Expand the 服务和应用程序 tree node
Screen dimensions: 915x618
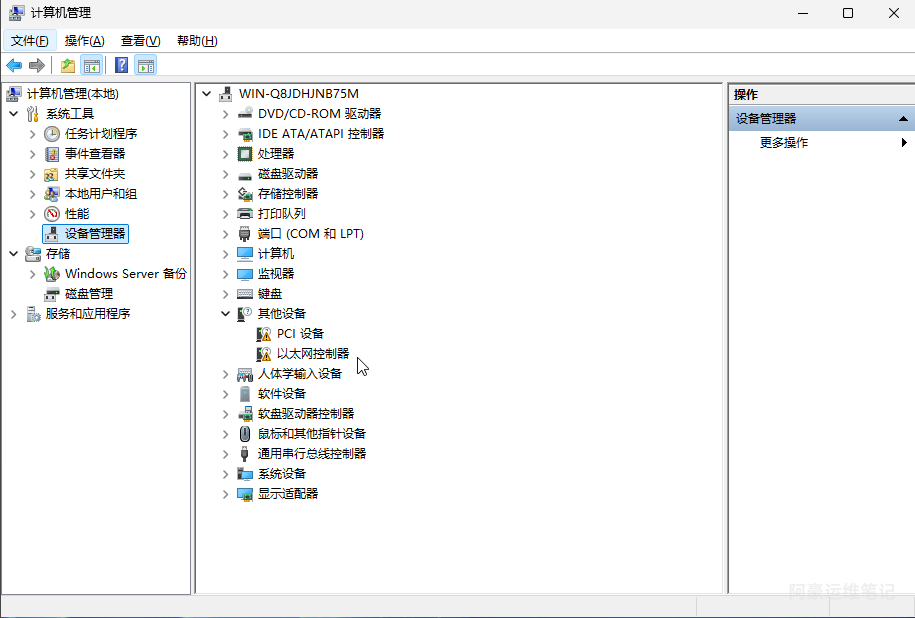click(13, 314)
